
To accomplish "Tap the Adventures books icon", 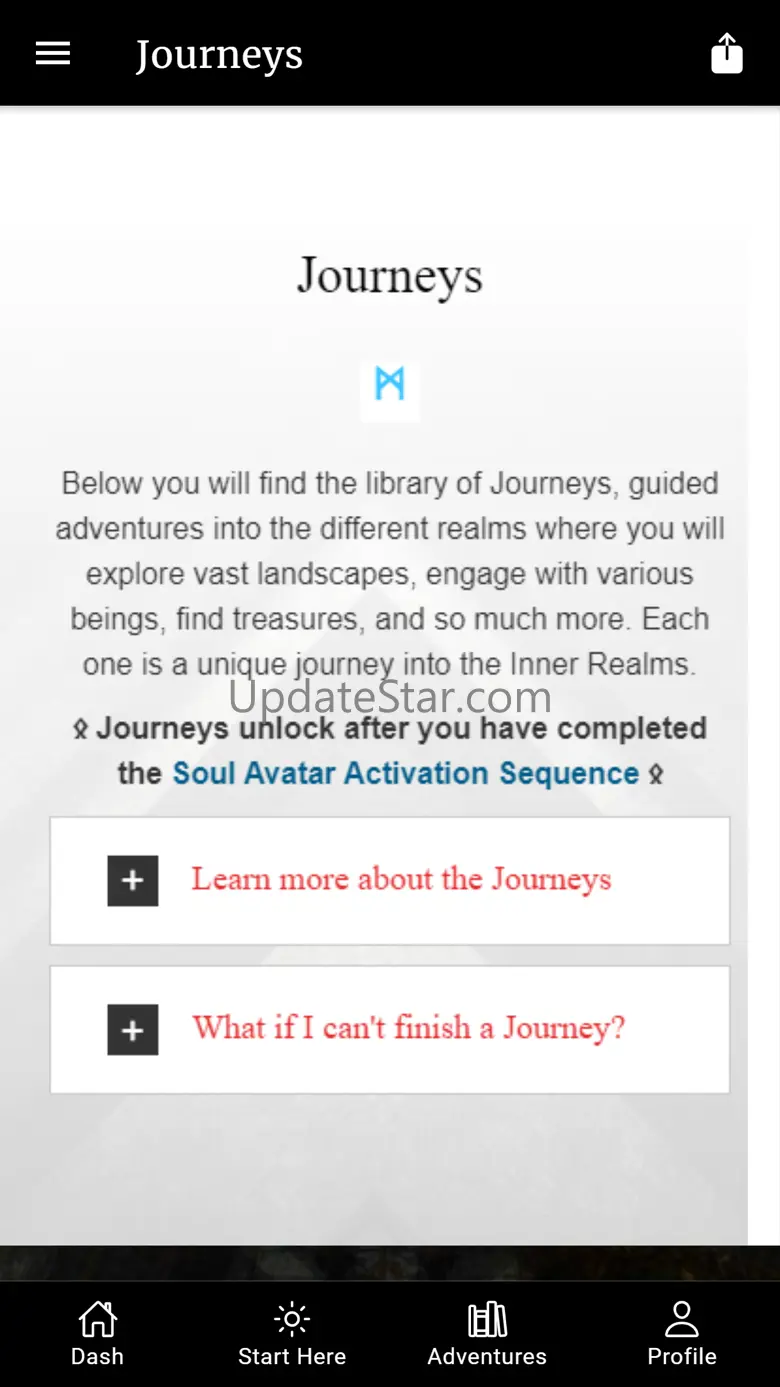I will coord(487,1320).
